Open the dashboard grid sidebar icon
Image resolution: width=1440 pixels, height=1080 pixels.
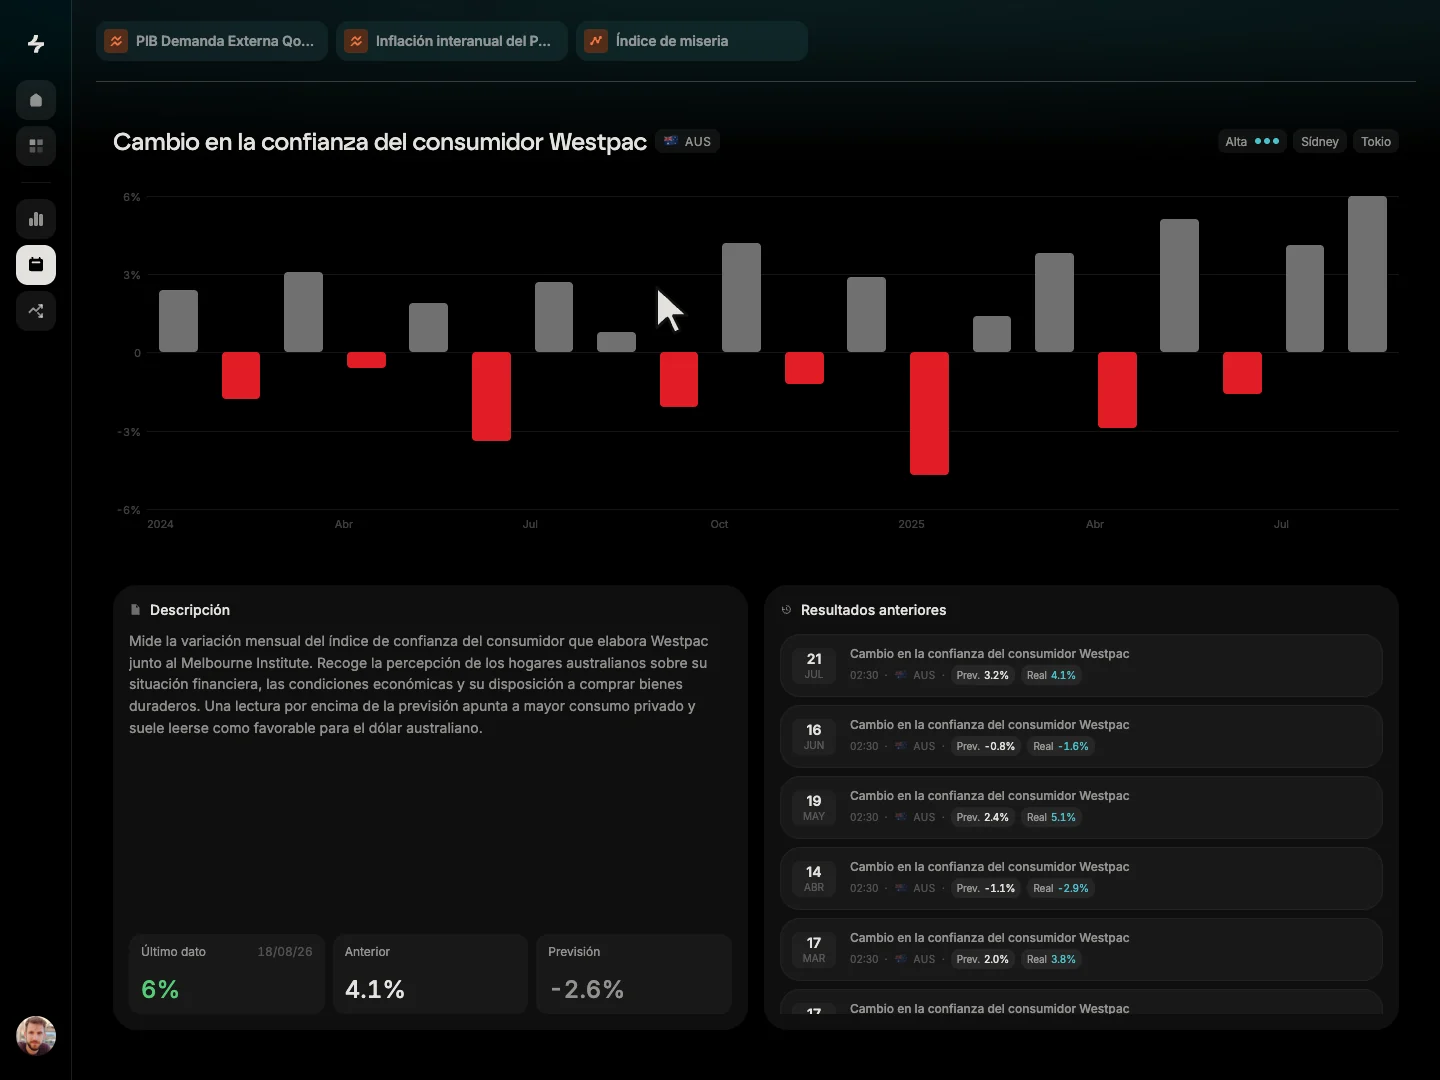tap(36, 146)
